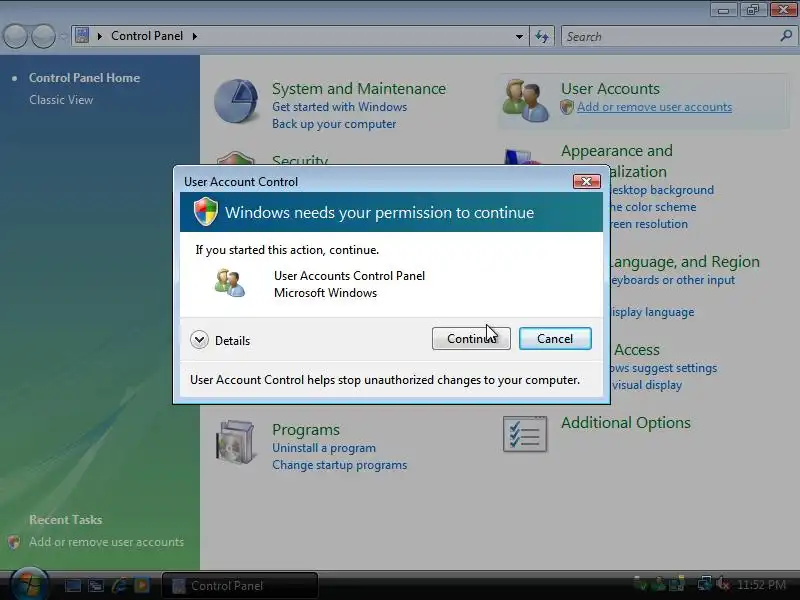Open the Programs category heading
This screenshot has width=800, height=600.
pyautogui.click(x=306, y=430)
